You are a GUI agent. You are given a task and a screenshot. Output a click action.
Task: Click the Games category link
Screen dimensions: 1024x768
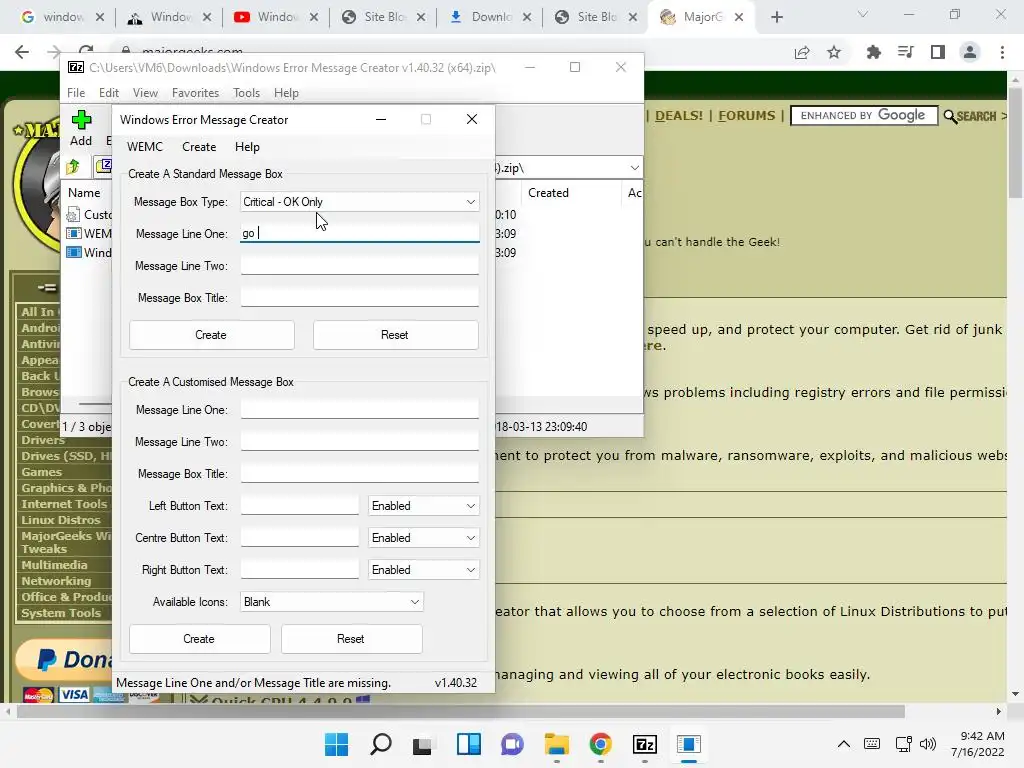tap(42, 472)
